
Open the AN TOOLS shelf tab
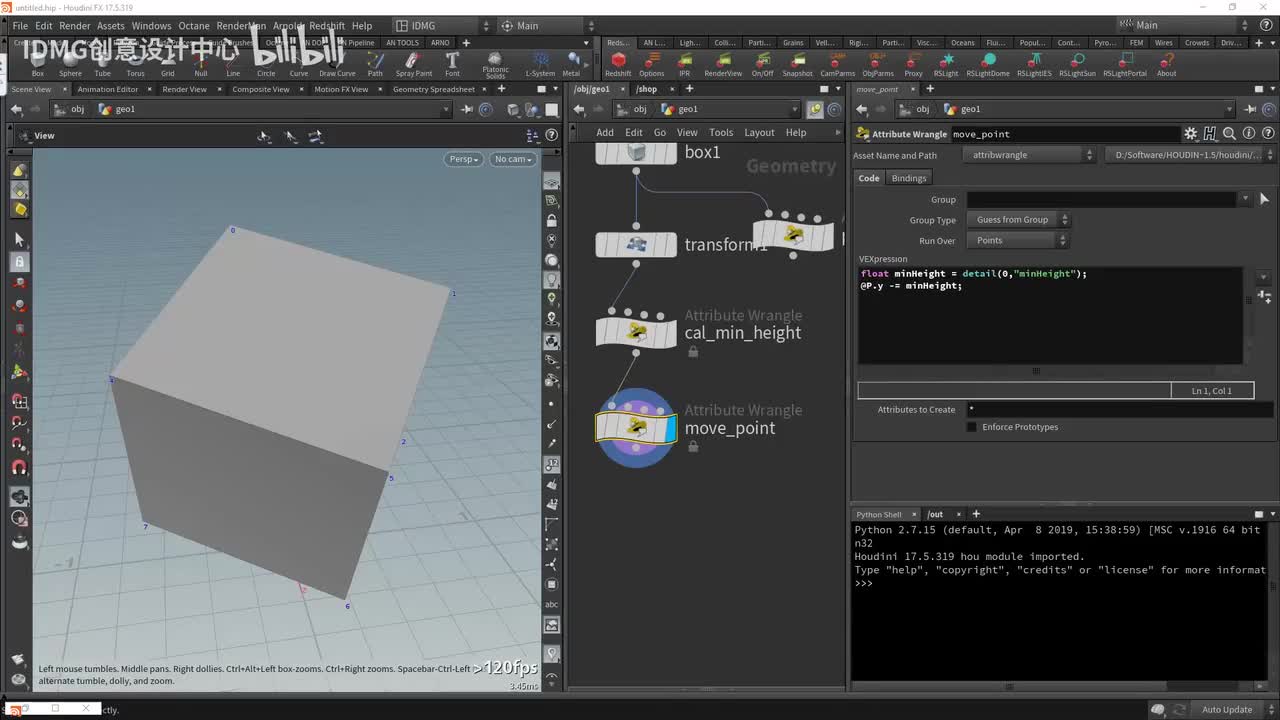pos(402,43)
